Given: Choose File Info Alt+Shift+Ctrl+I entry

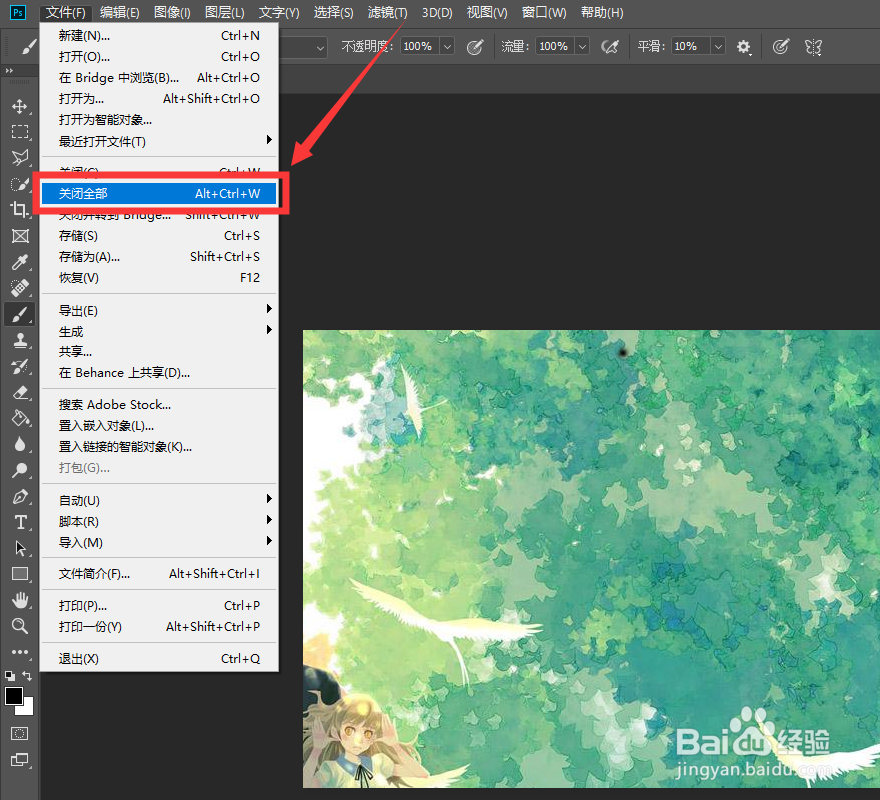Looking at the screenshot, I should 159,574.
